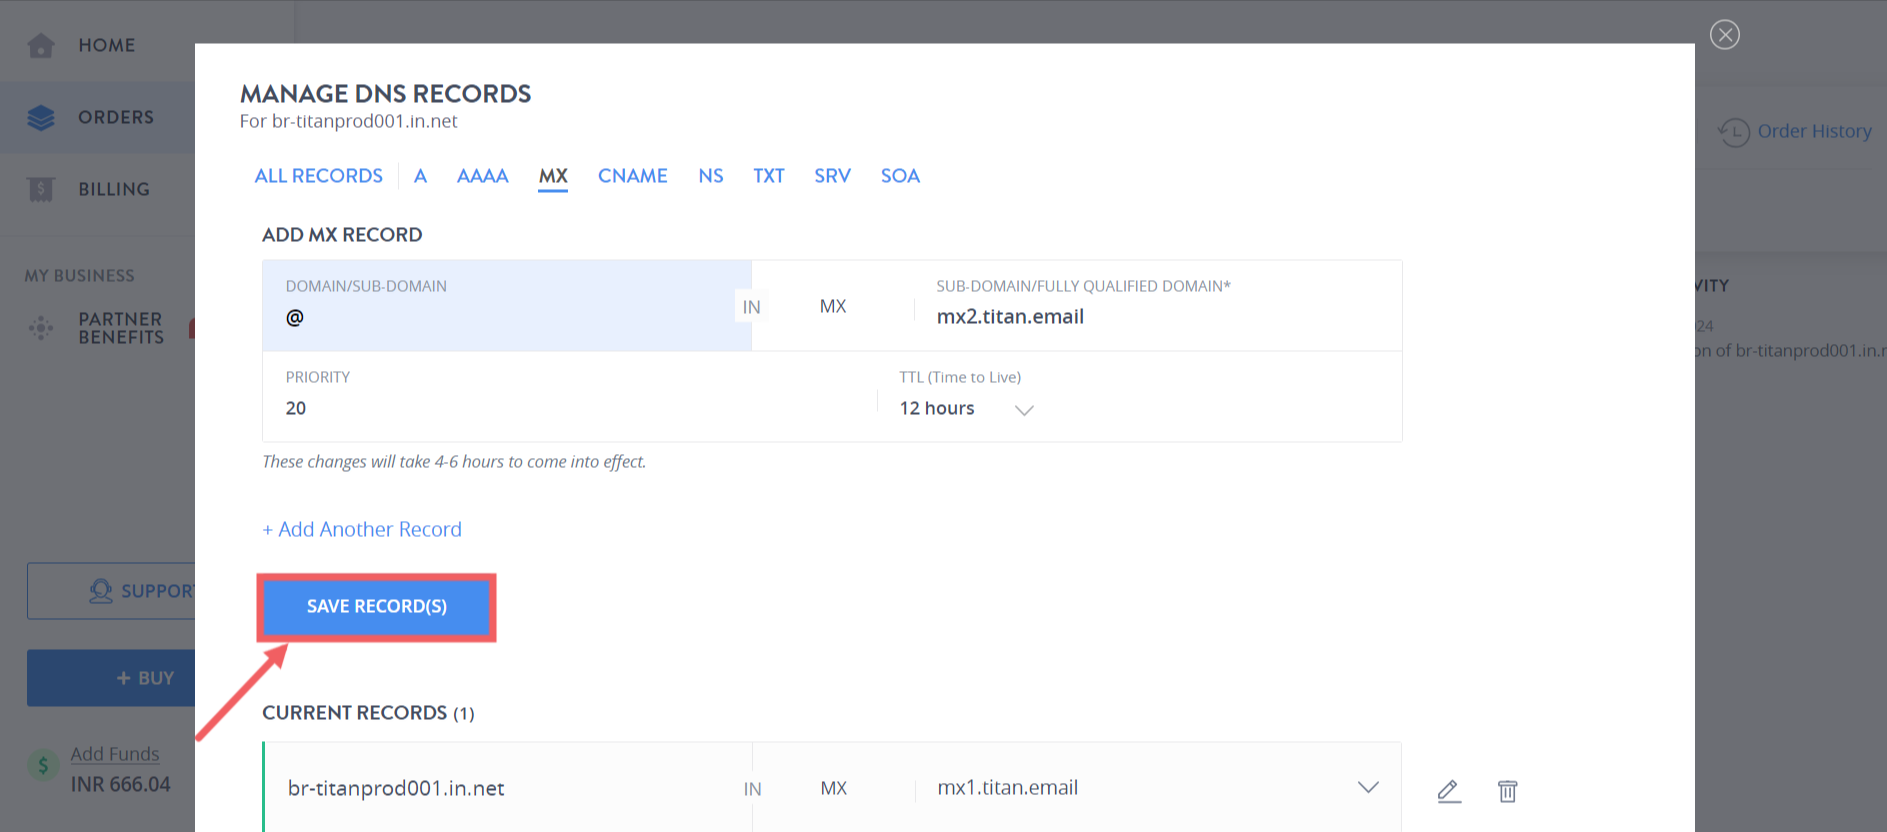Switch to the CNAME records tab

pyautogui.click(x=632, y=176)
